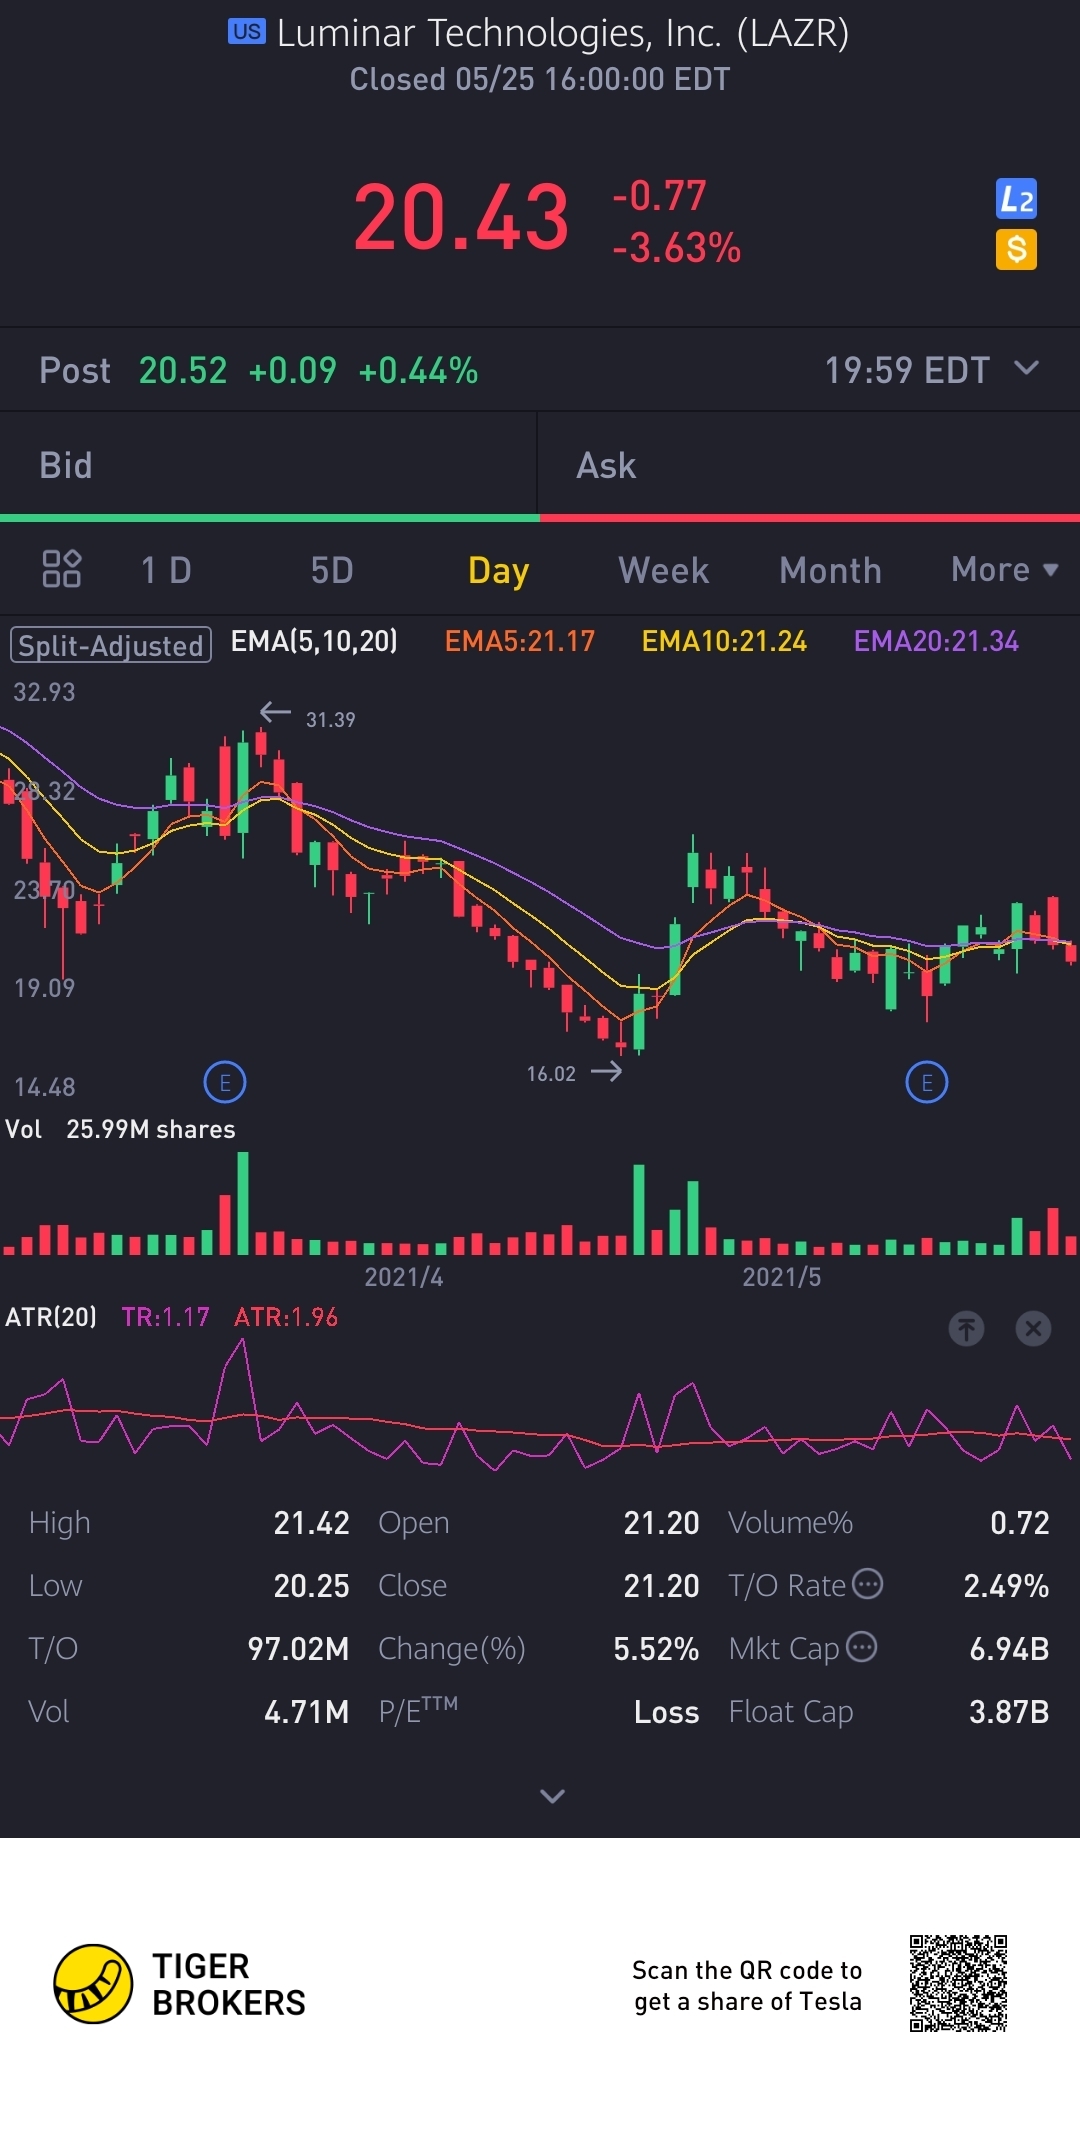Expand the post-market time dropdown
Image resolution: width=1080 pixels, height=2131 pixels.
(1026, 368)
